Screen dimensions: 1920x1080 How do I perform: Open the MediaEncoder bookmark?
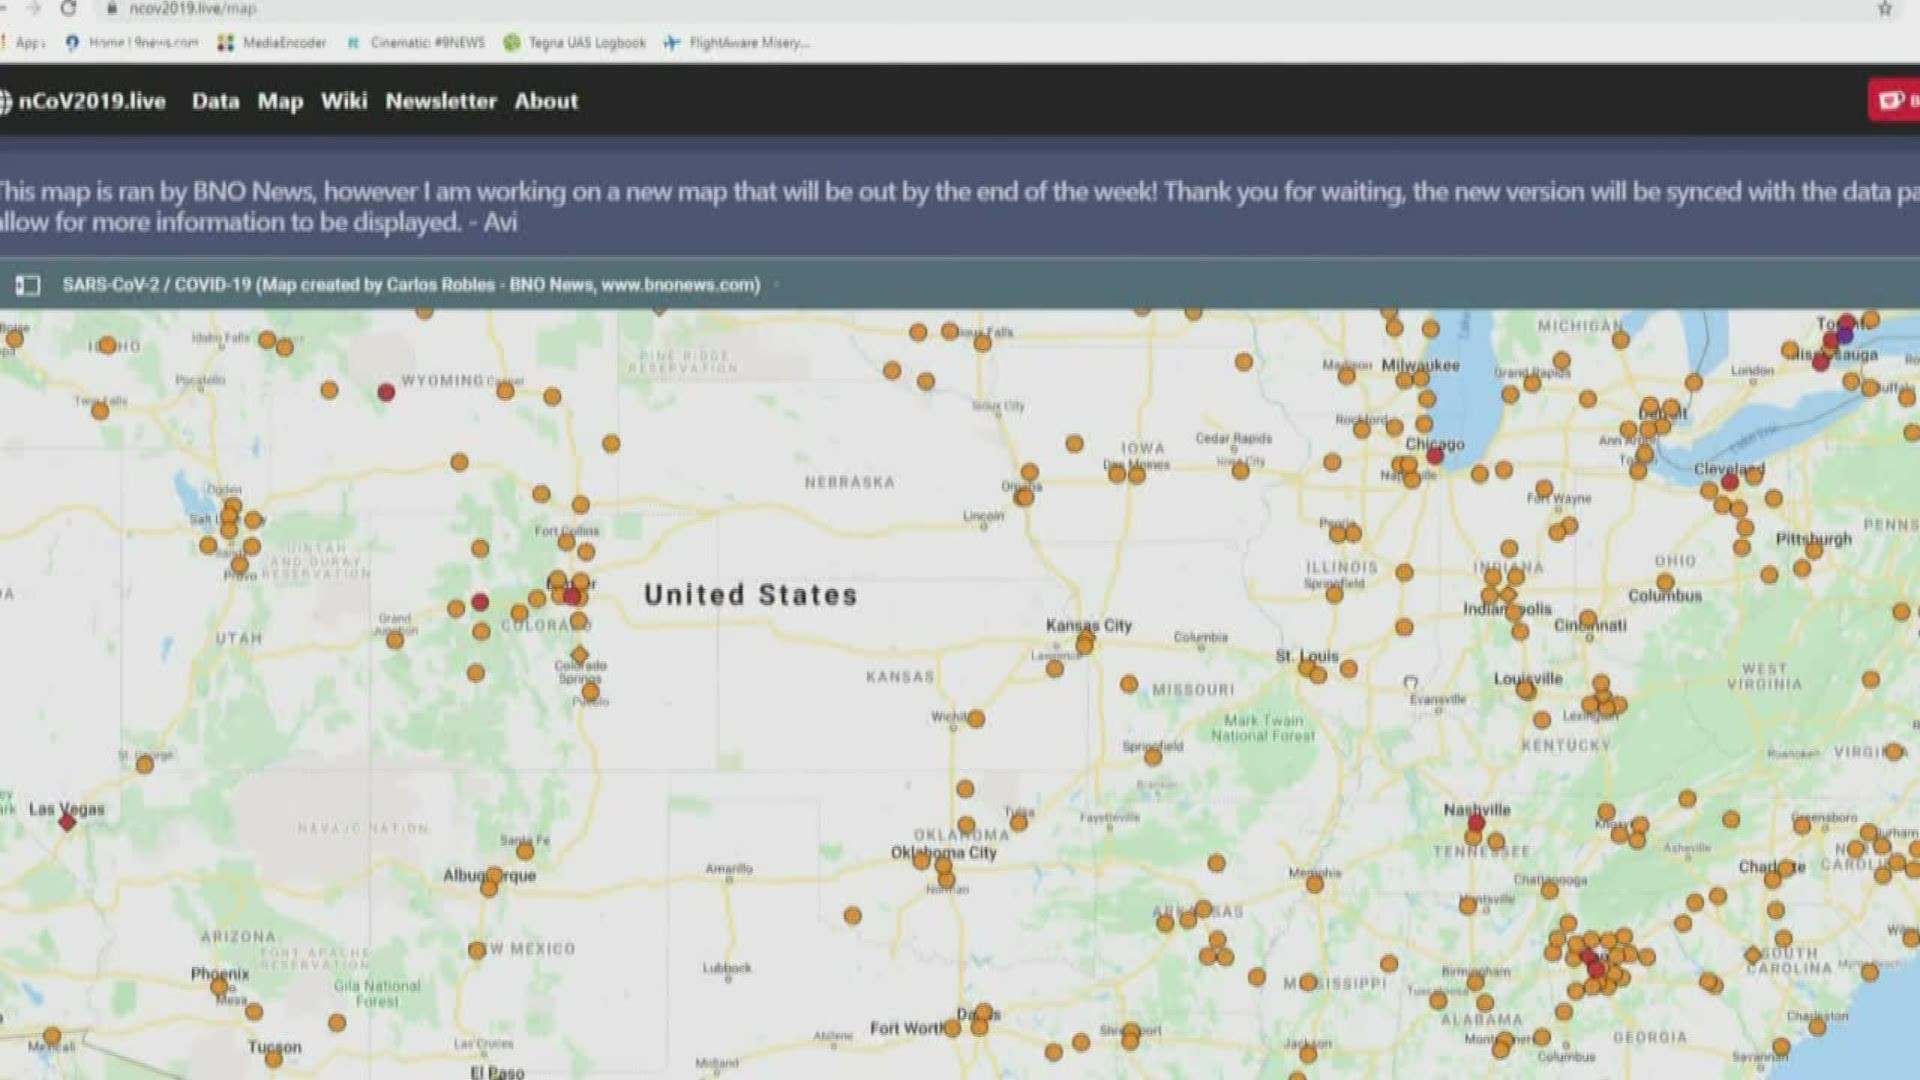272,43
